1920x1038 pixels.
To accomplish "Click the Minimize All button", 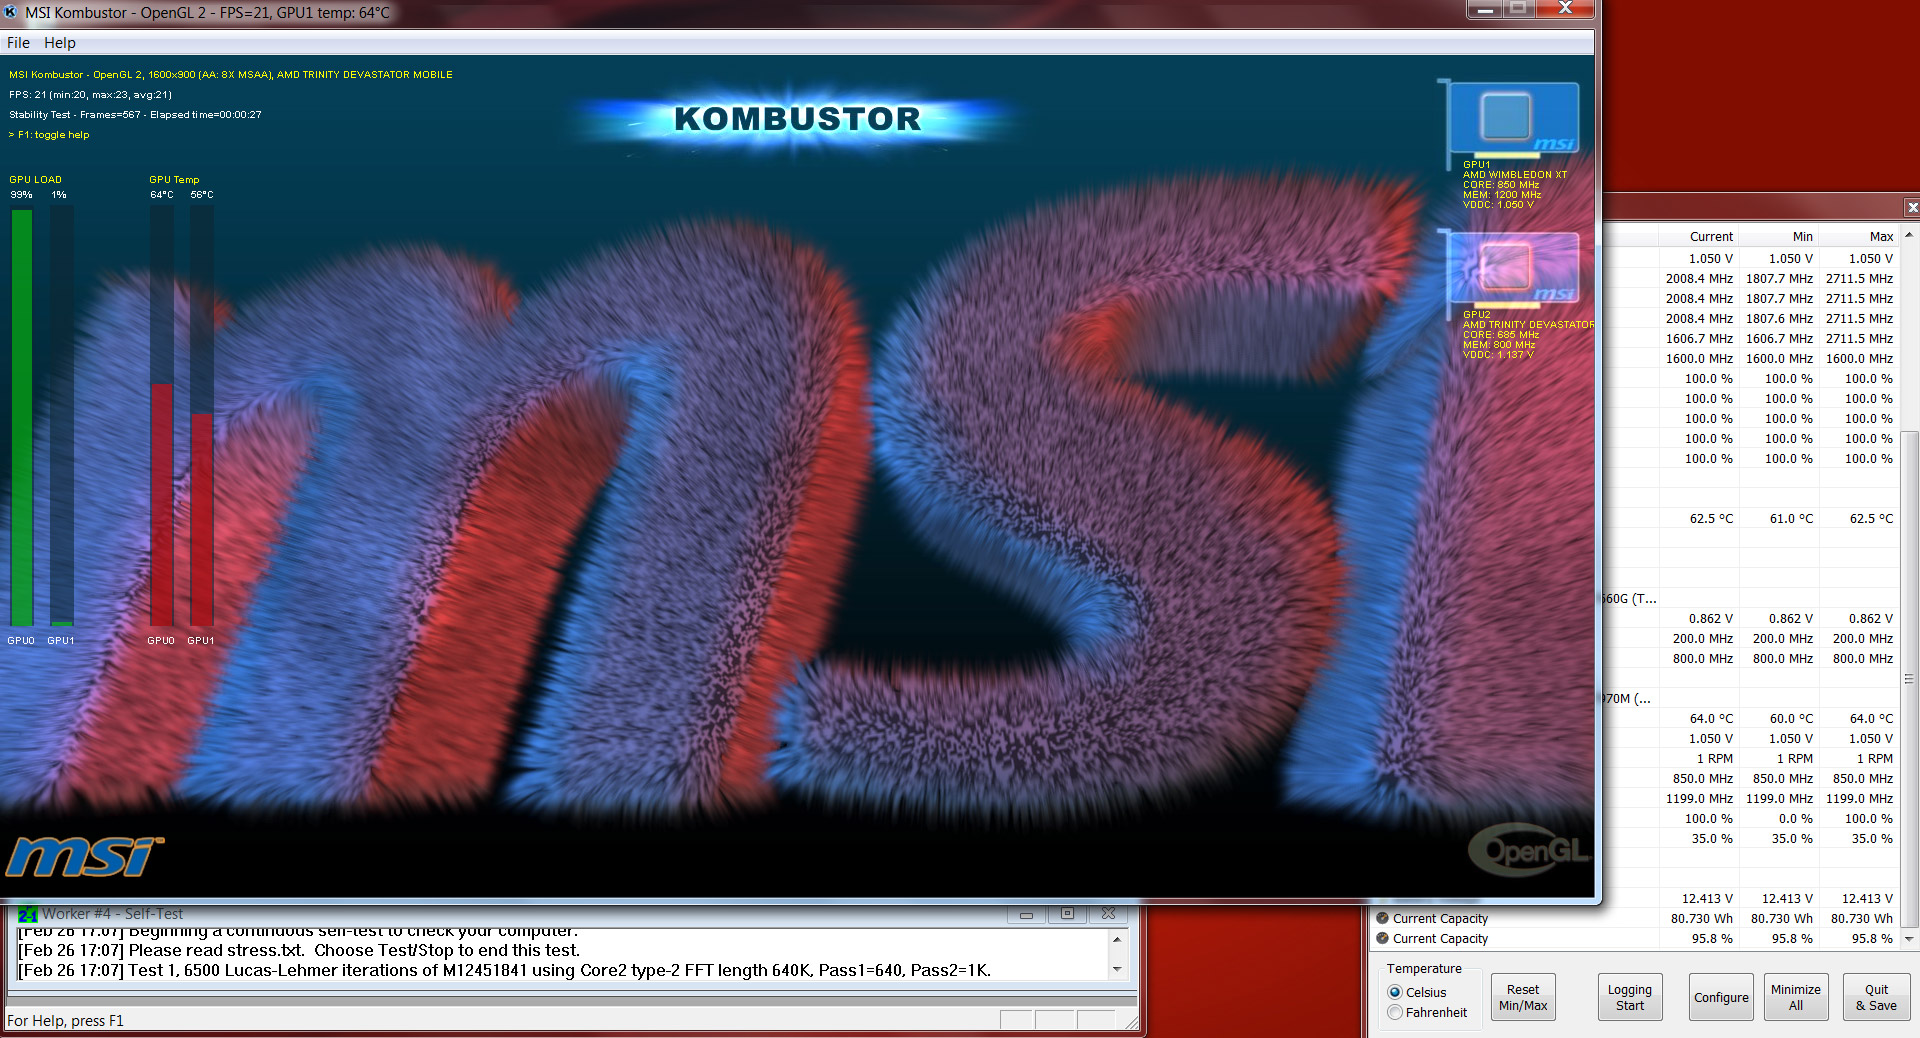I will (1796, 997).
